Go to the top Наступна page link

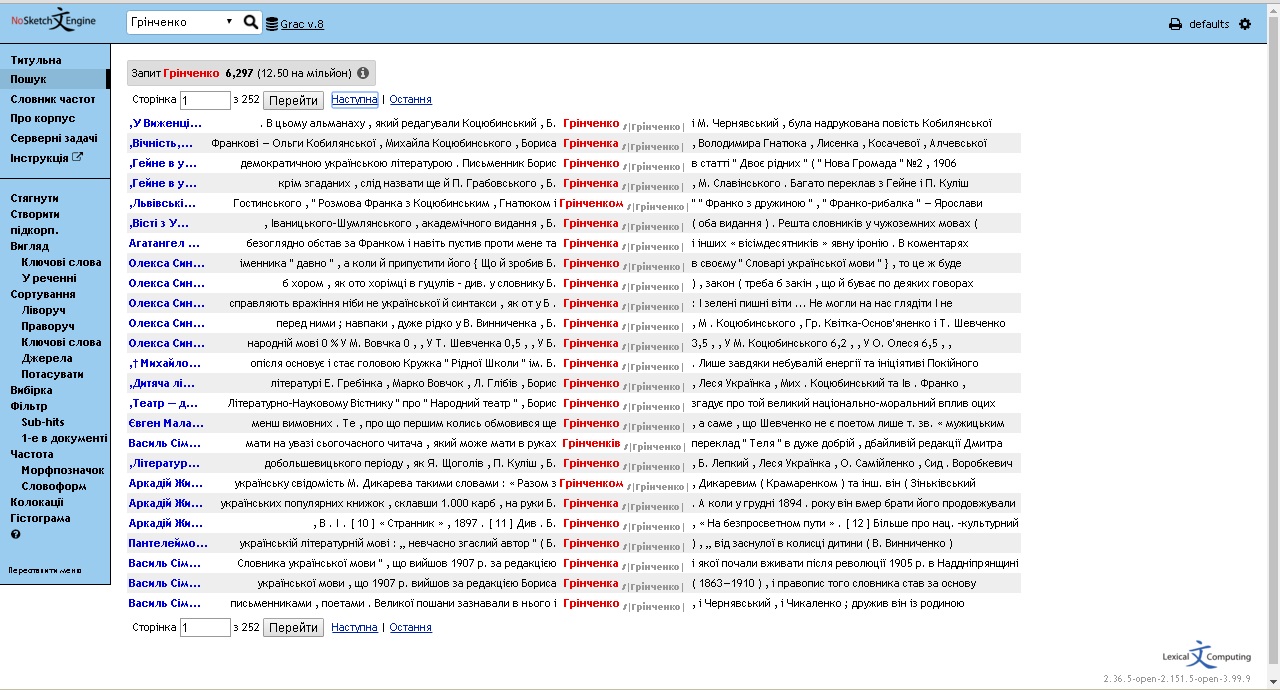coord(354,100)
